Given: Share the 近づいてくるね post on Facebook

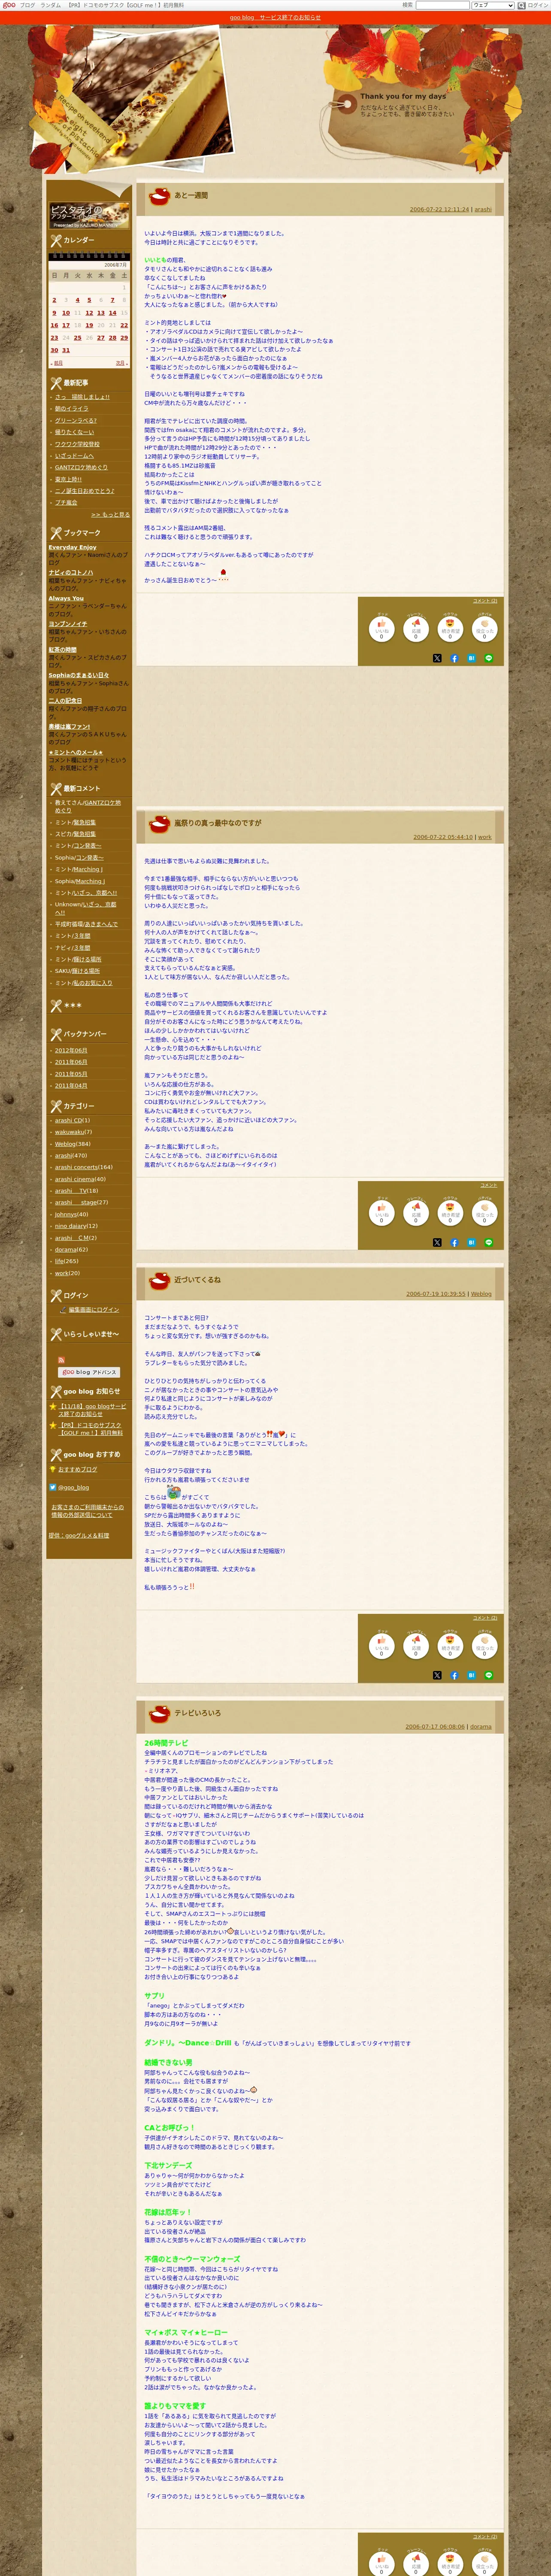Looking at the screenshot, I should point(454,1675).
